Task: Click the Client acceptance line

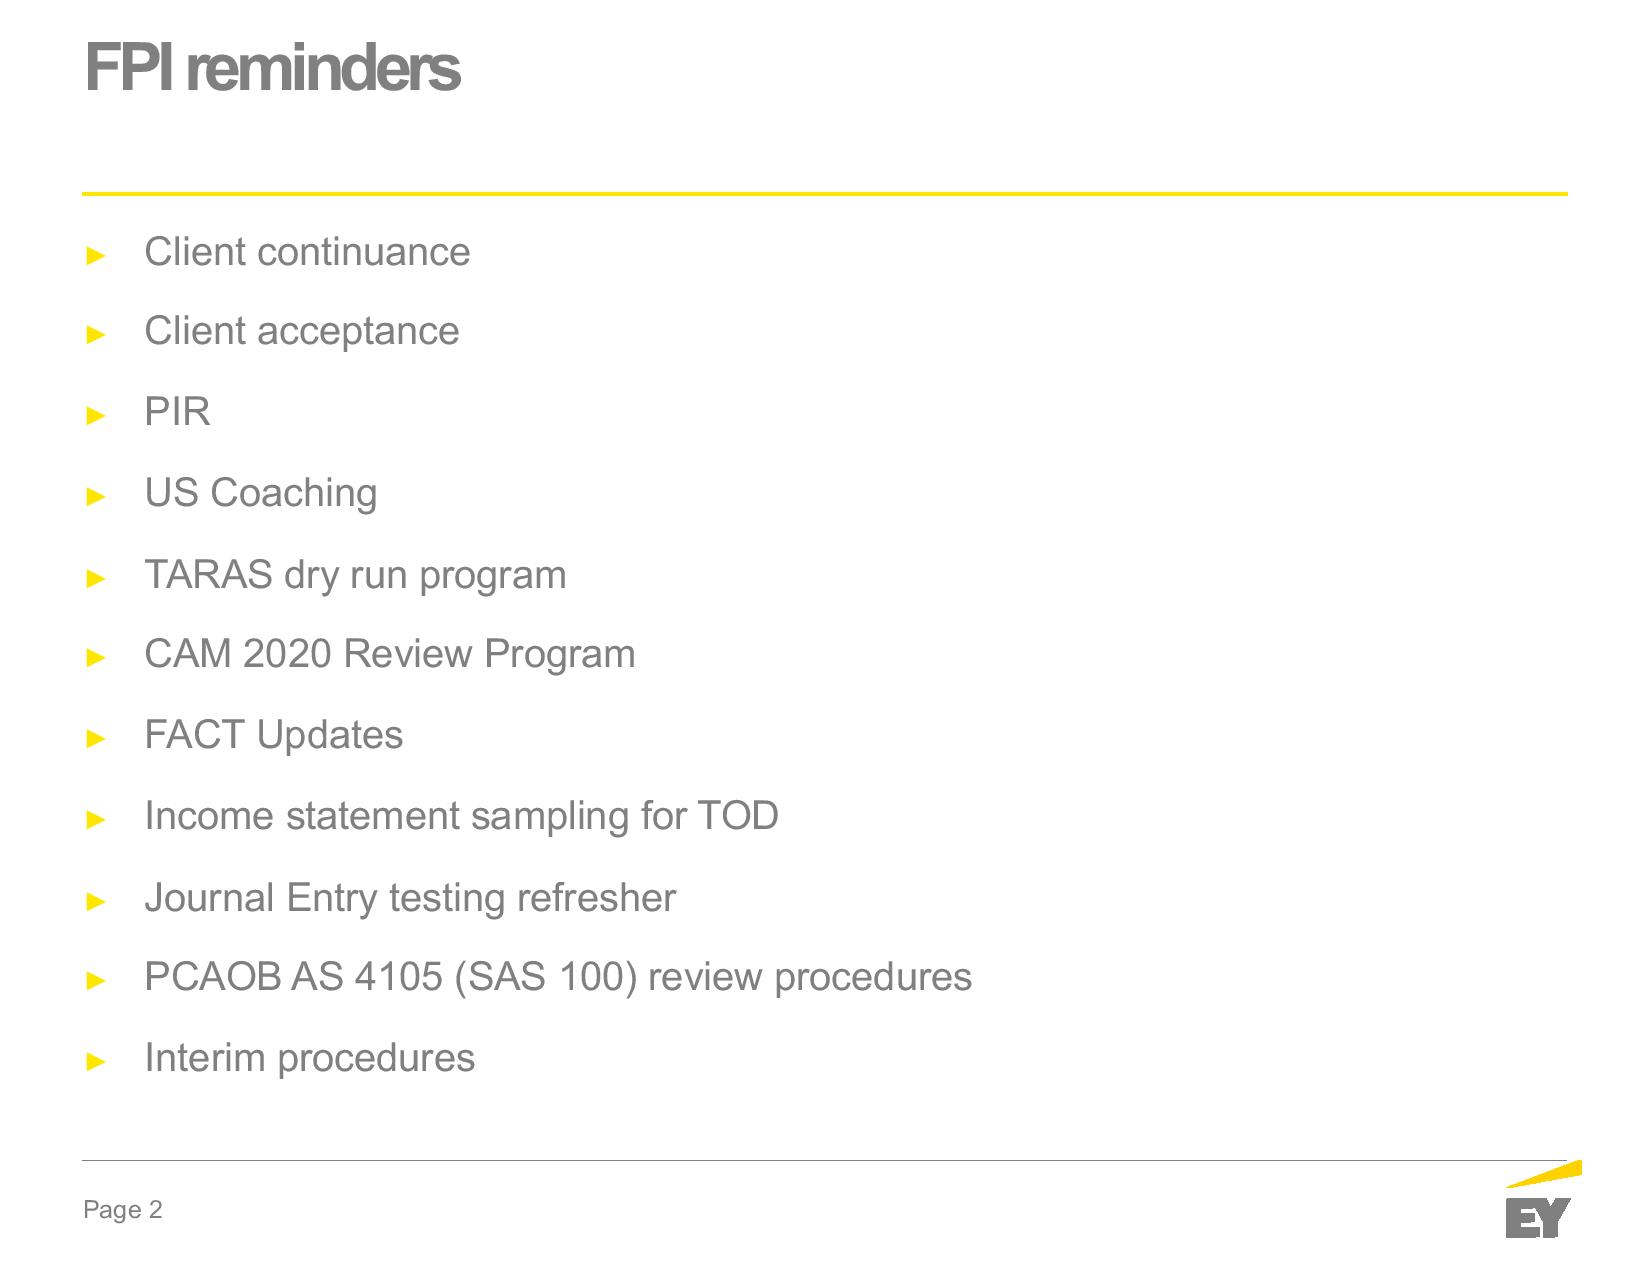Action: tap(301, 331)
